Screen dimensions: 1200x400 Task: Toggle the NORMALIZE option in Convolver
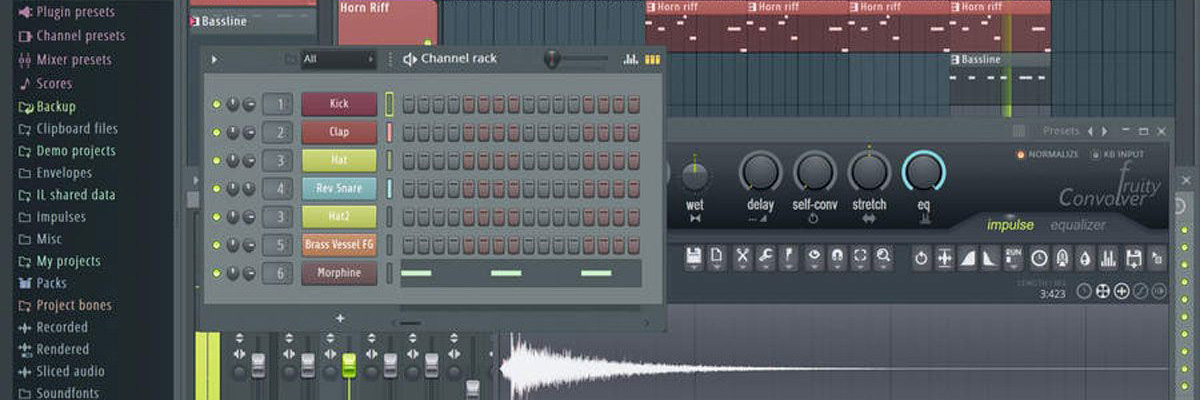1048,154
